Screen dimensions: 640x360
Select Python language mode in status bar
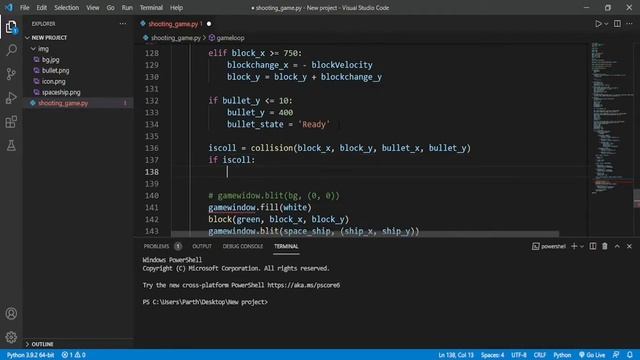pos(562,355)
